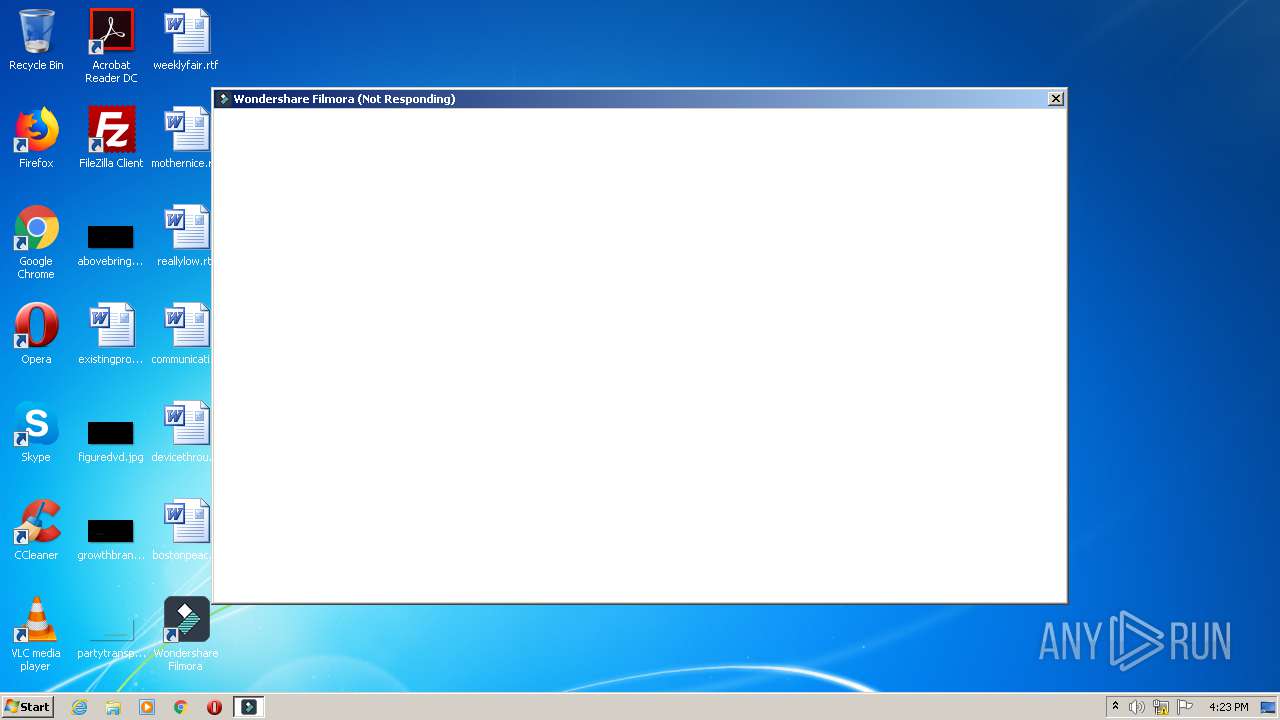Open the Recycle Bin desktop icon
The width and height of the screenshot is (1280, 720).
36,40
